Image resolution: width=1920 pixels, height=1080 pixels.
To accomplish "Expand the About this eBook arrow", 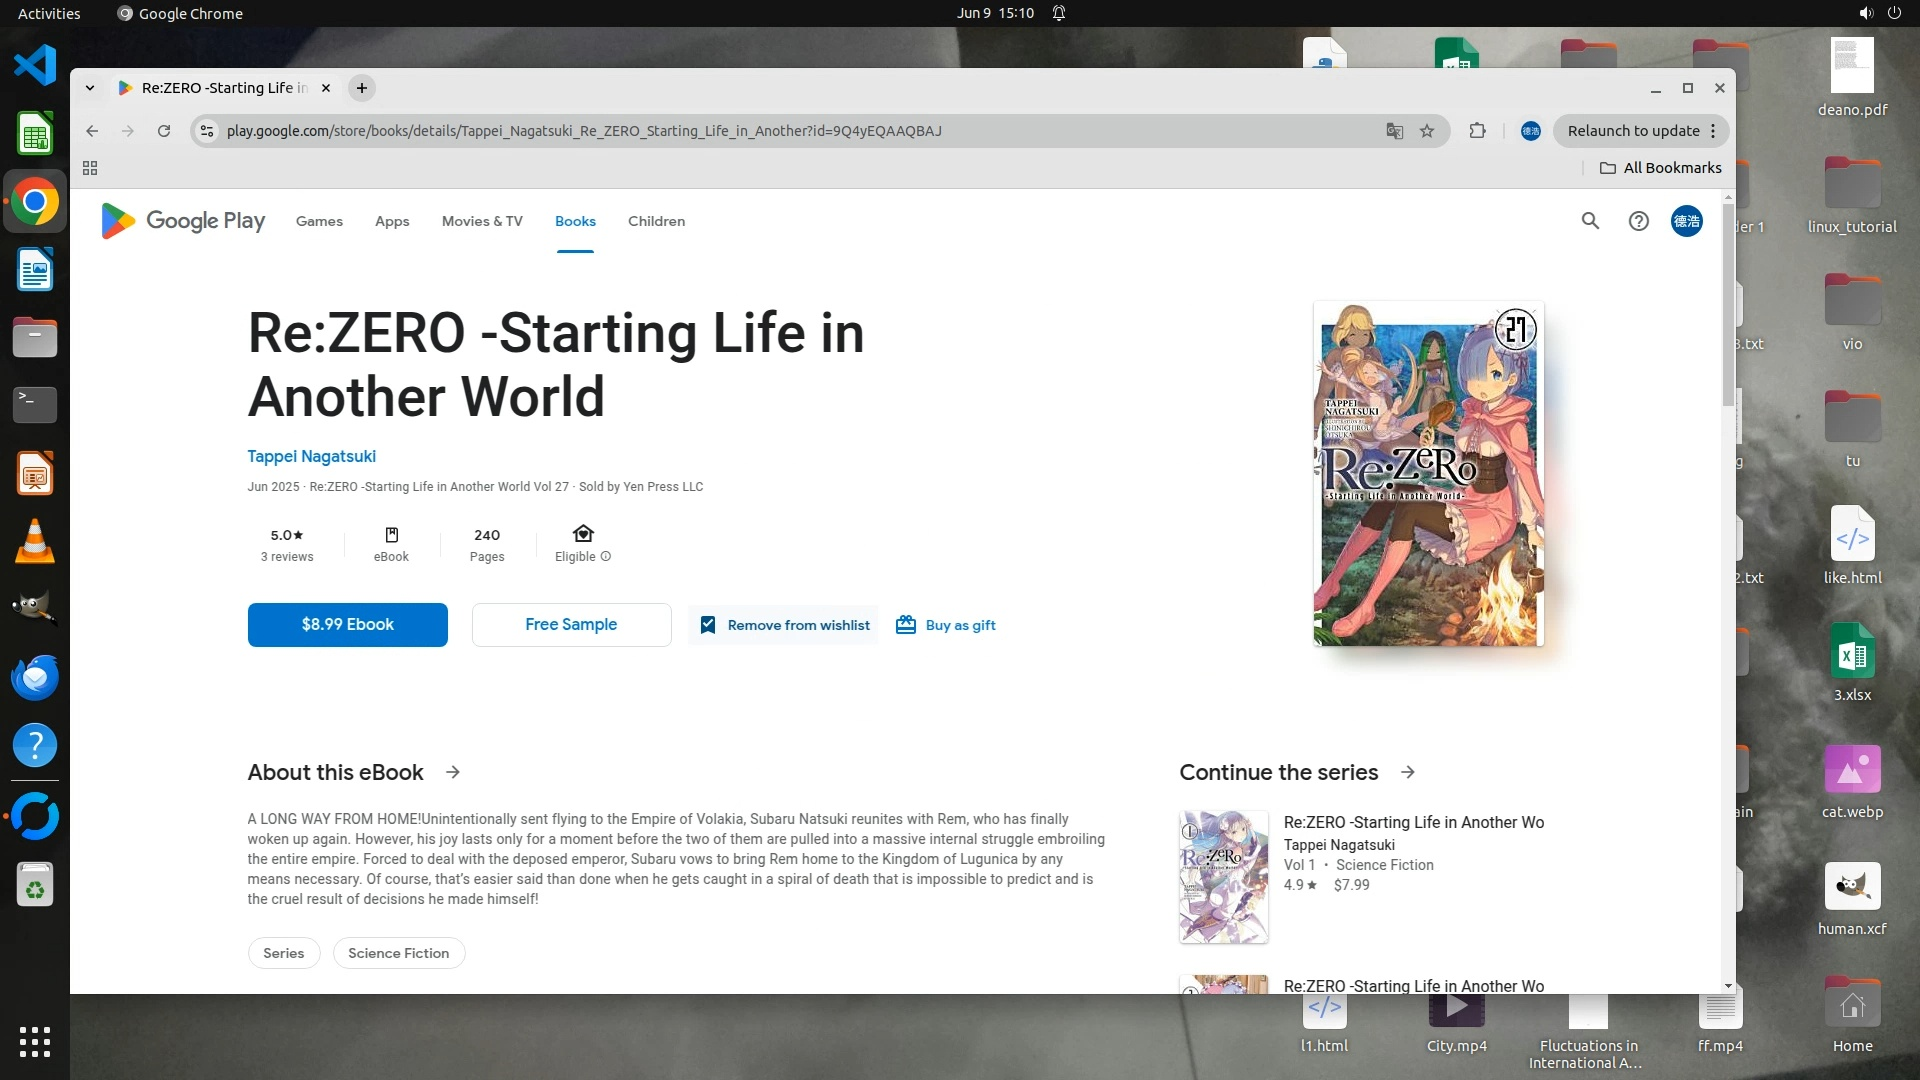I will [x=453, y=772].
